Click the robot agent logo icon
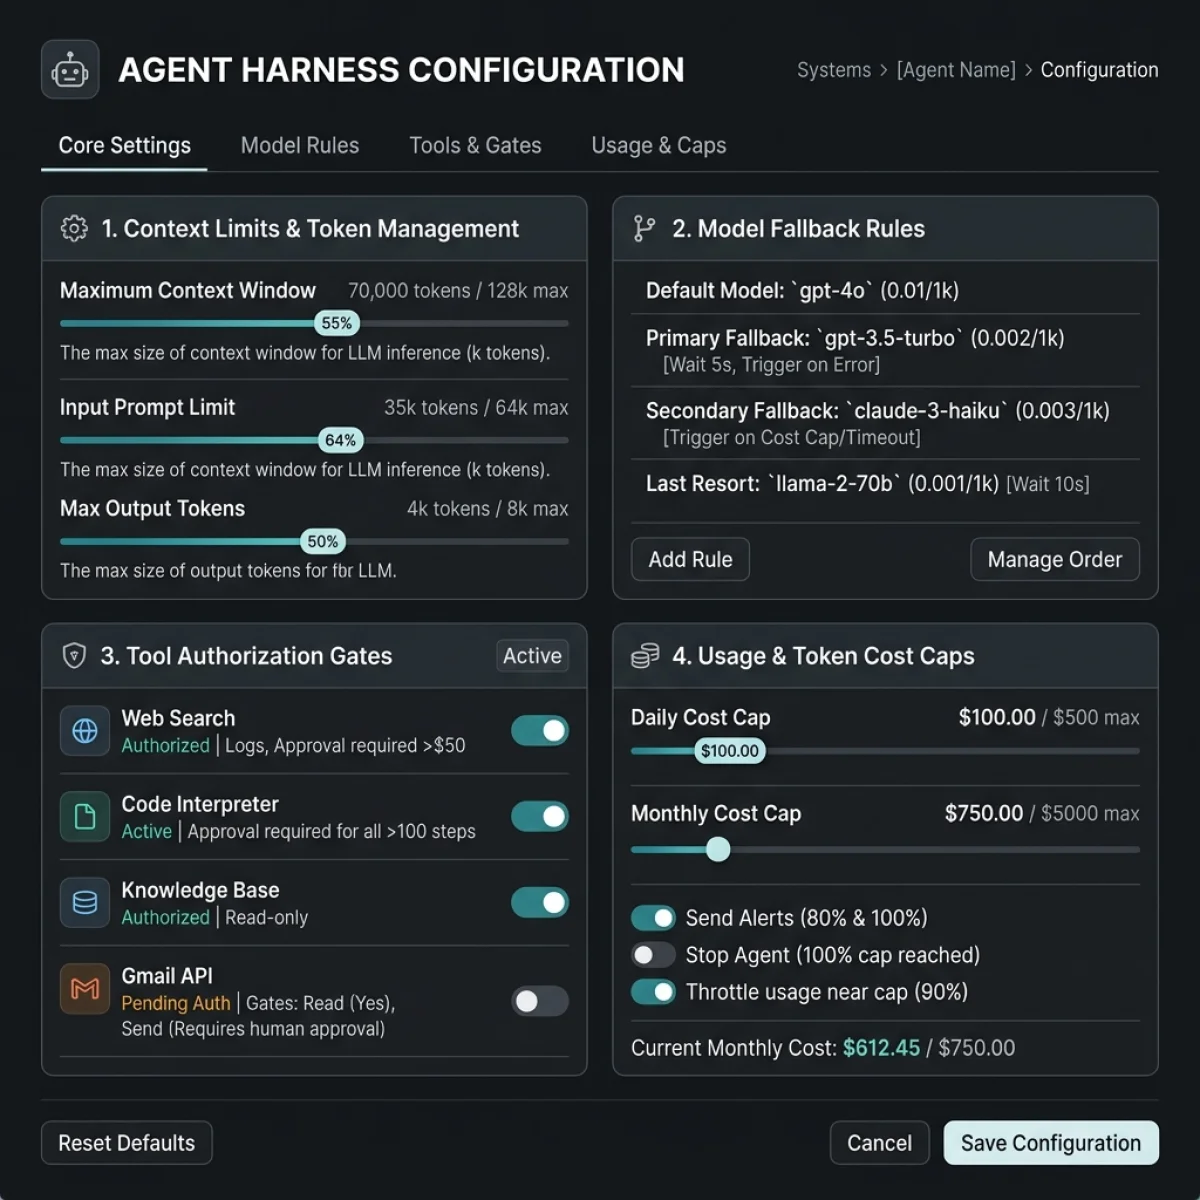This screenshot has width=1200, height=1200. coord(70,70)
